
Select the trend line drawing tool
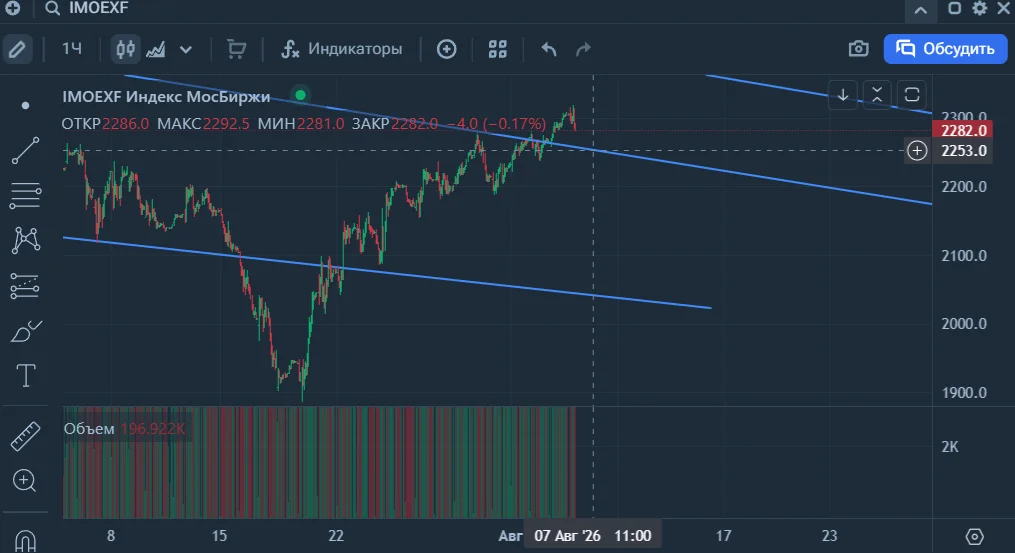(x=25, y=150)
